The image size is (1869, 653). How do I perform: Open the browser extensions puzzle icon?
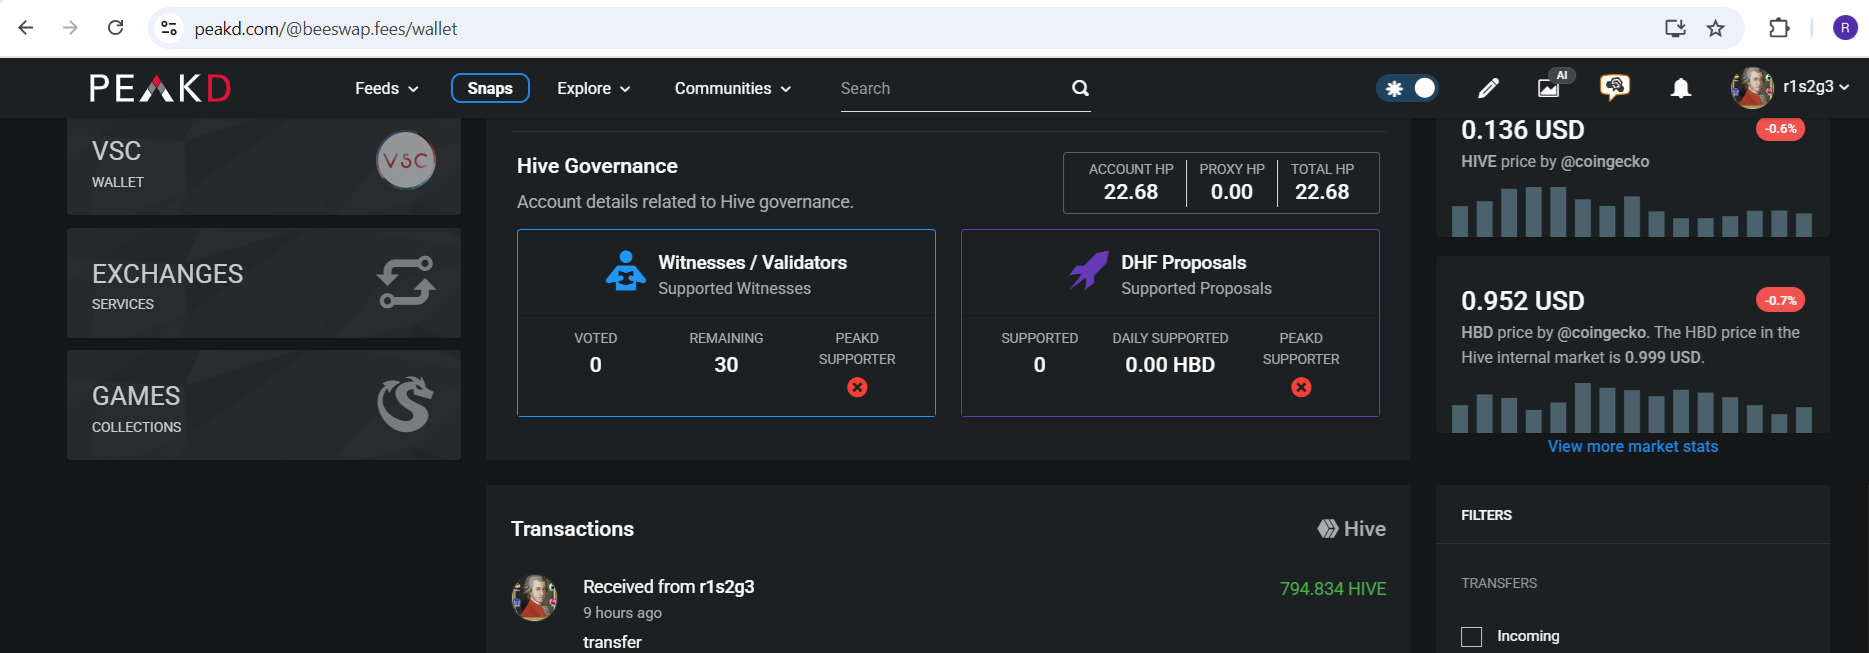pos(1779,28)
